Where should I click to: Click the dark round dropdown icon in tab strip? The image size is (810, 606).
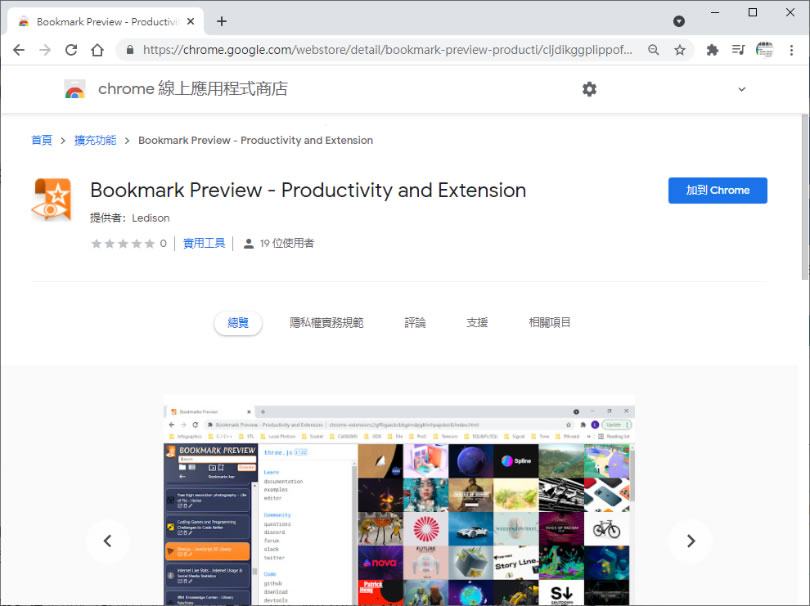click(x=679, y=21)
